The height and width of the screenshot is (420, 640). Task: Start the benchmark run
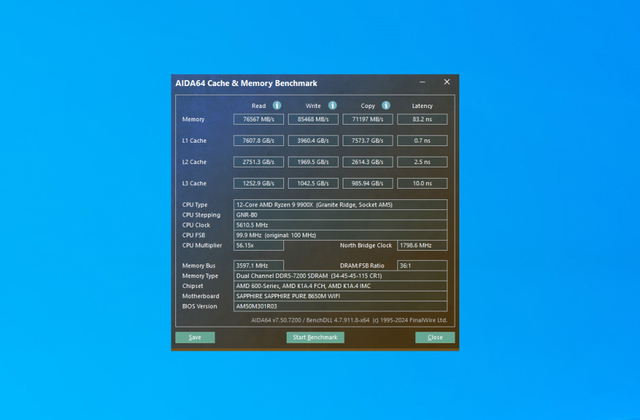click(315, 337)
